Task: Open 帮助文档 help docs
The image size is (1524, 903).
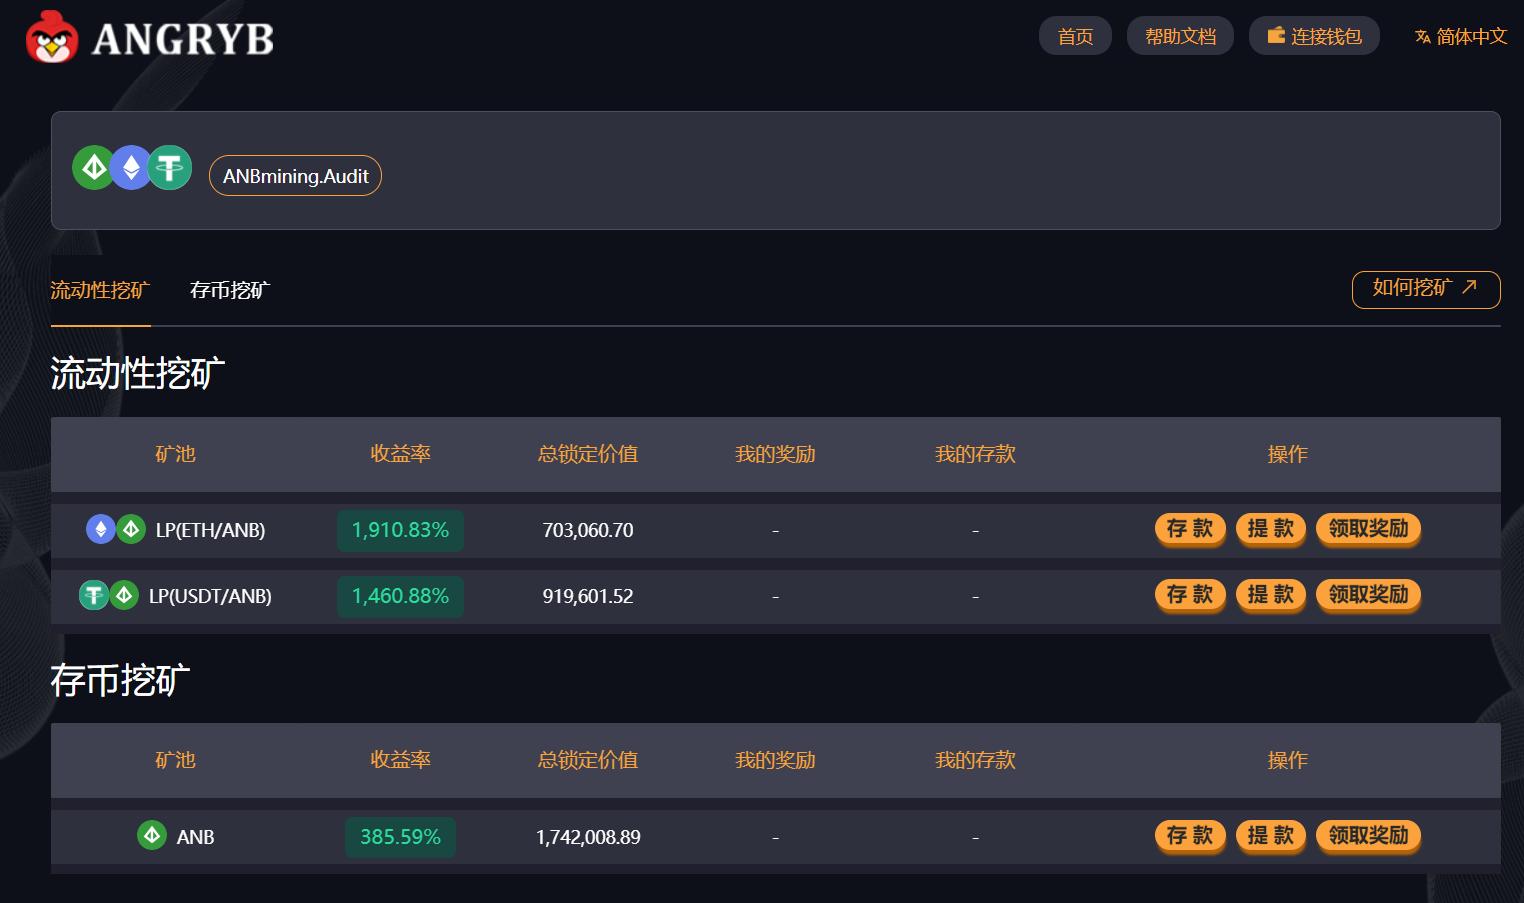Action: click(1180, 36)
